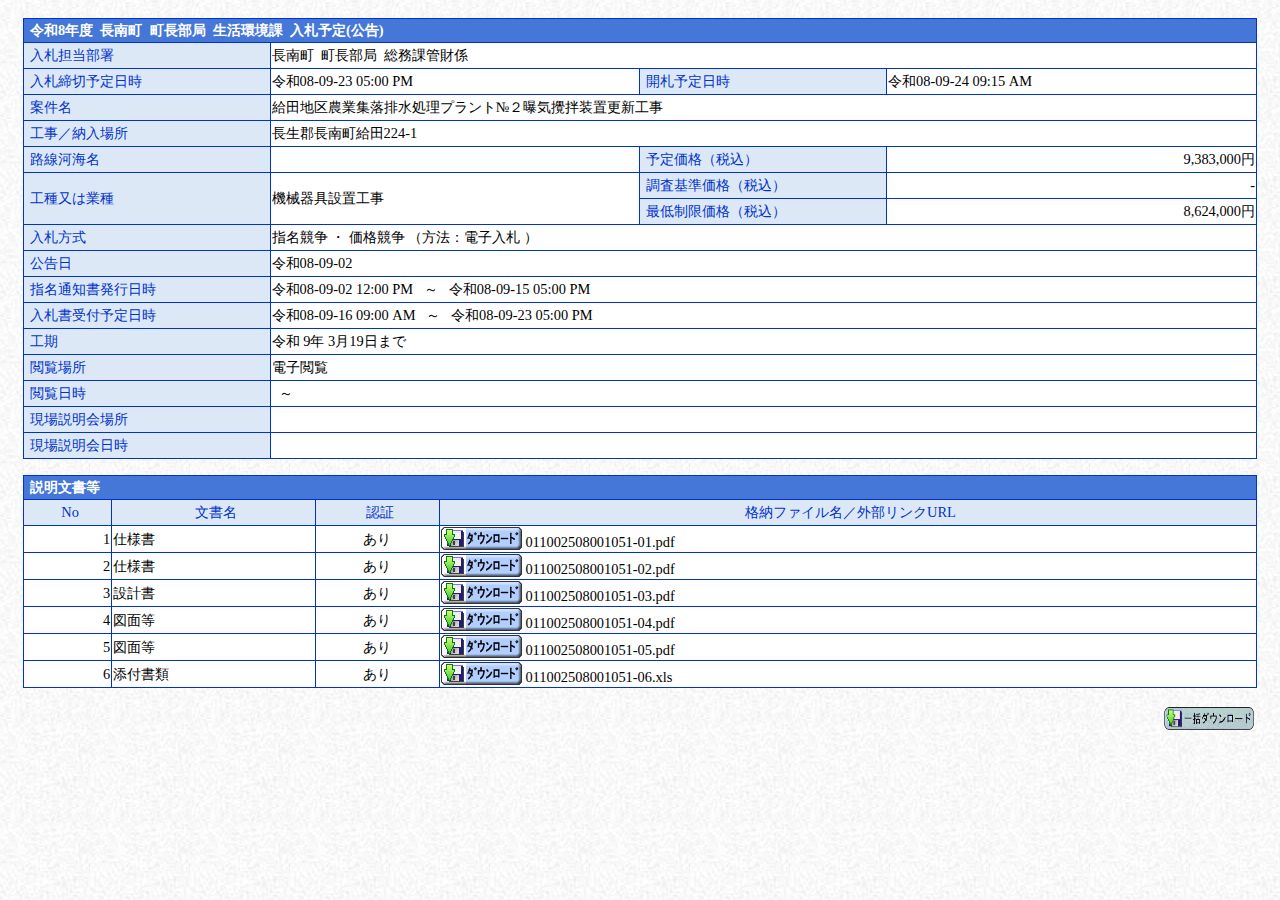Image resolution: width=1280 pixels, height=900 pixels.
Task: Download file 011002508001051-01.pdf
Action: [481, 538]
